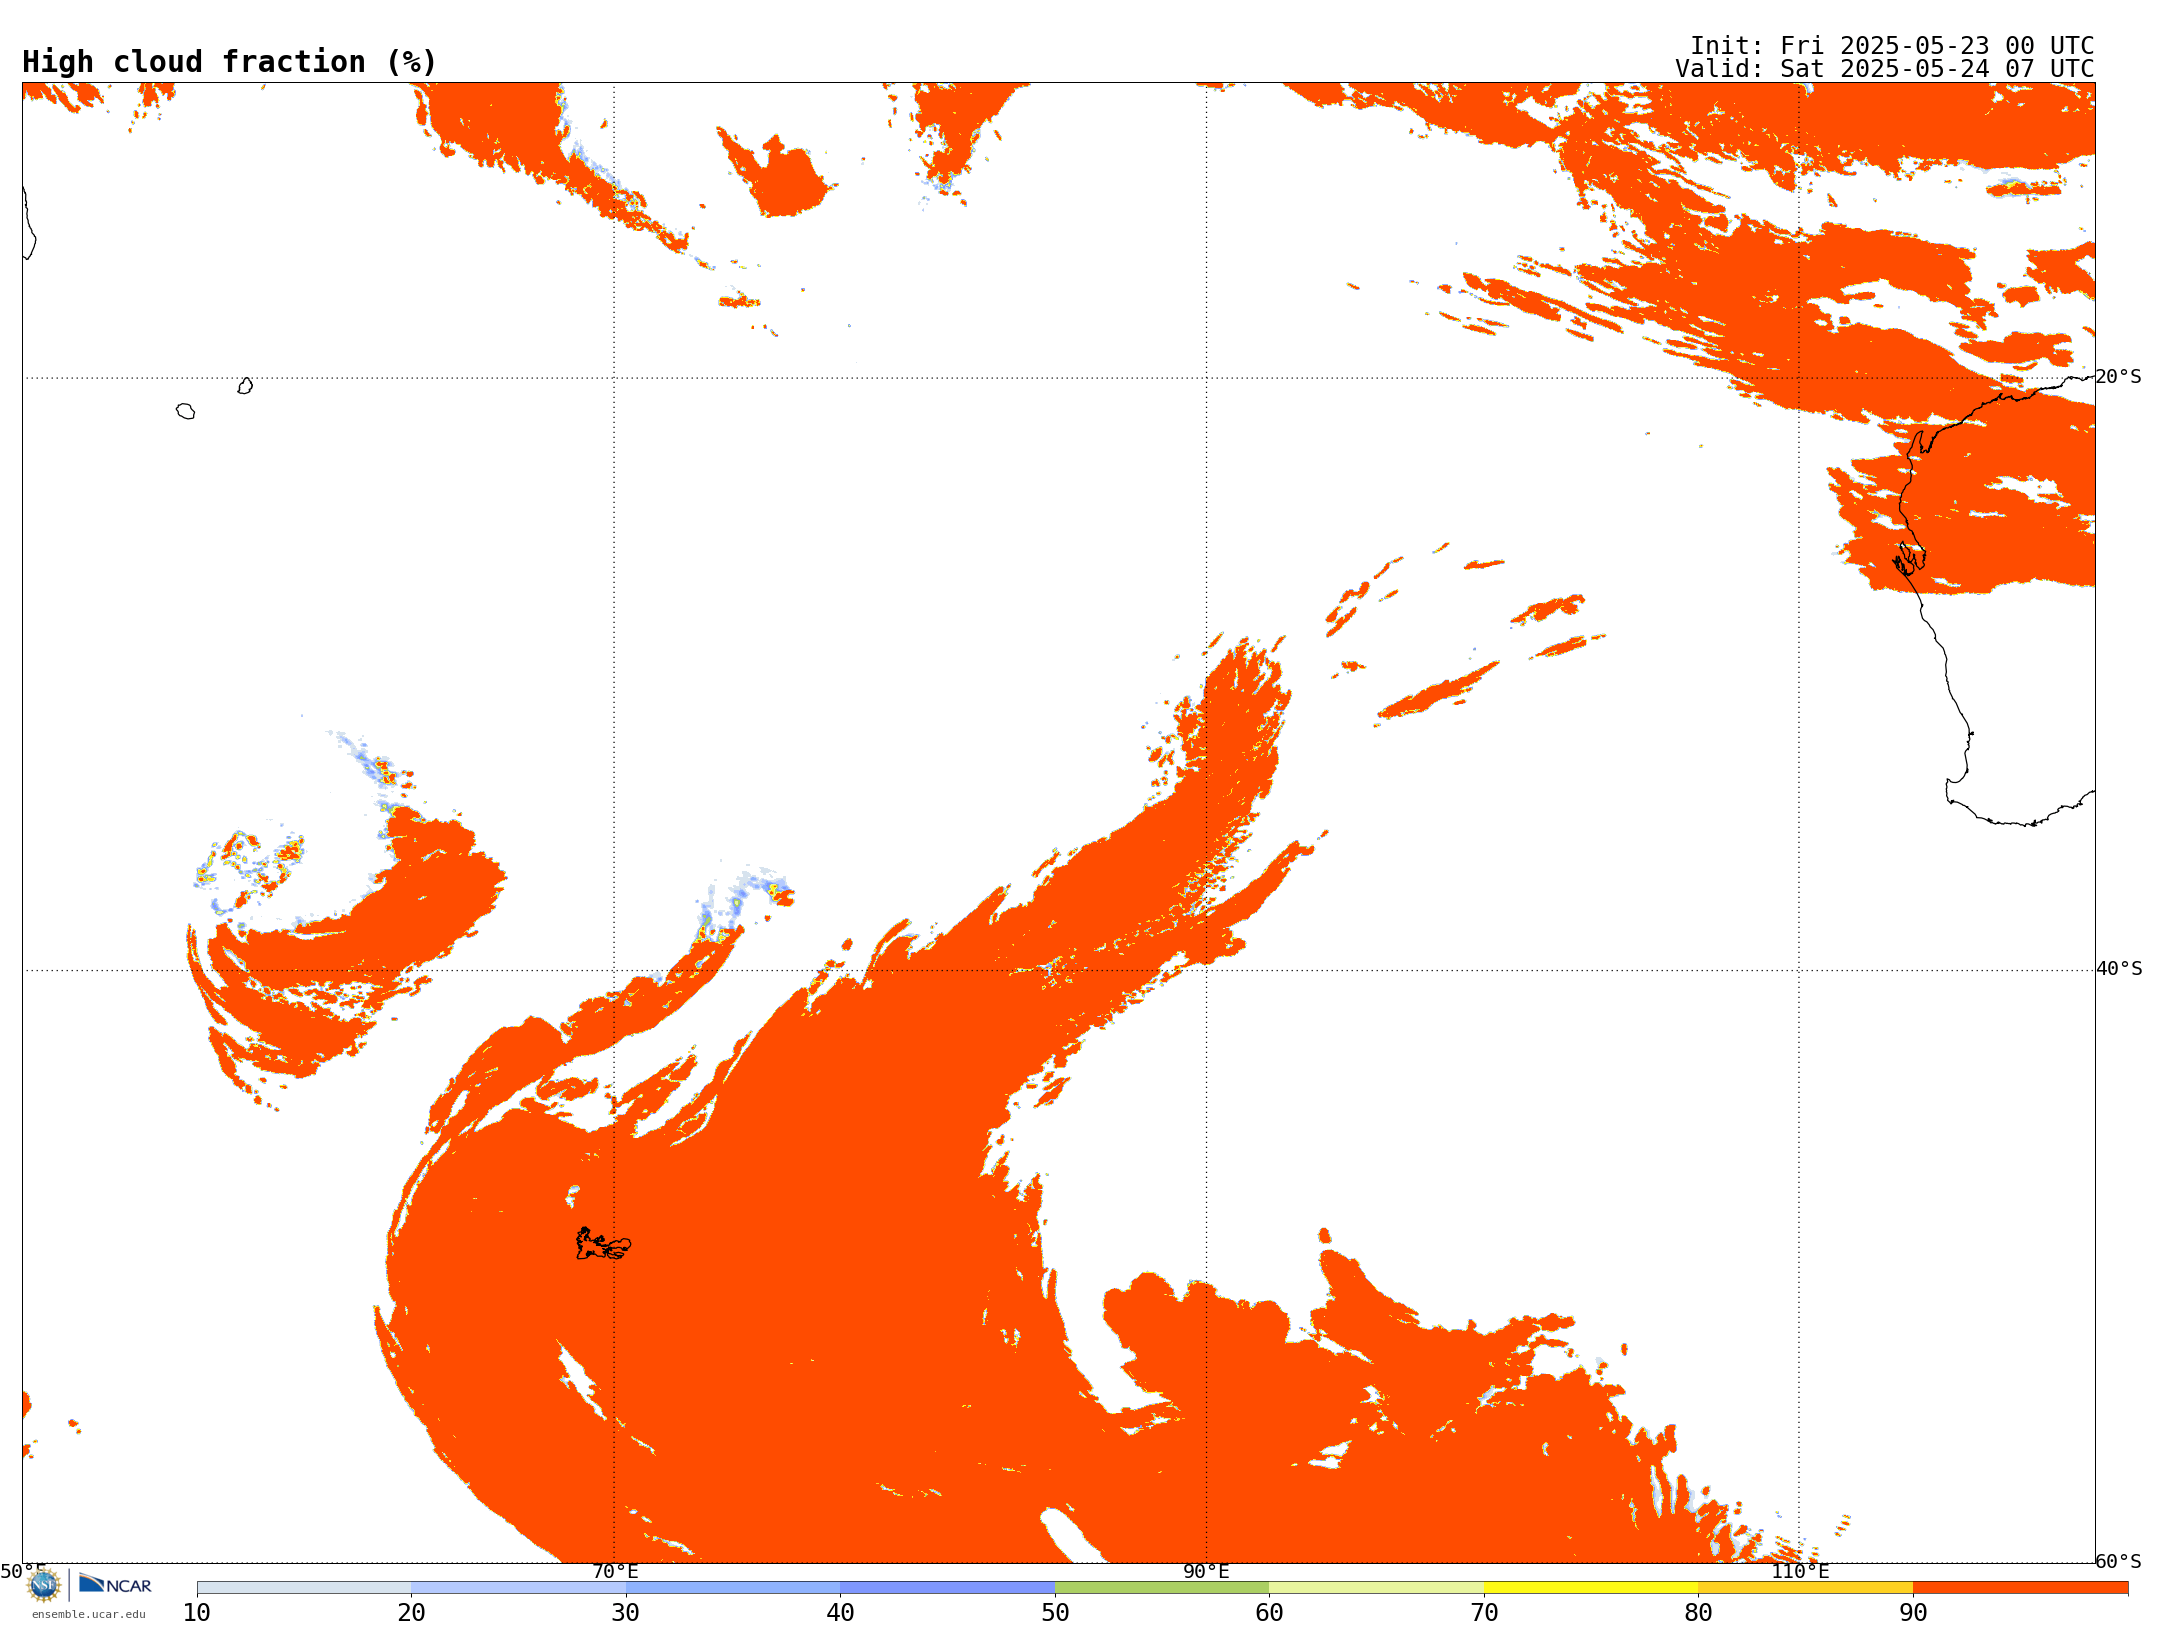Click the Mauritius island outline
Image resolution: width=2160 pixels, height=1626 pixels.
[245, 386]
